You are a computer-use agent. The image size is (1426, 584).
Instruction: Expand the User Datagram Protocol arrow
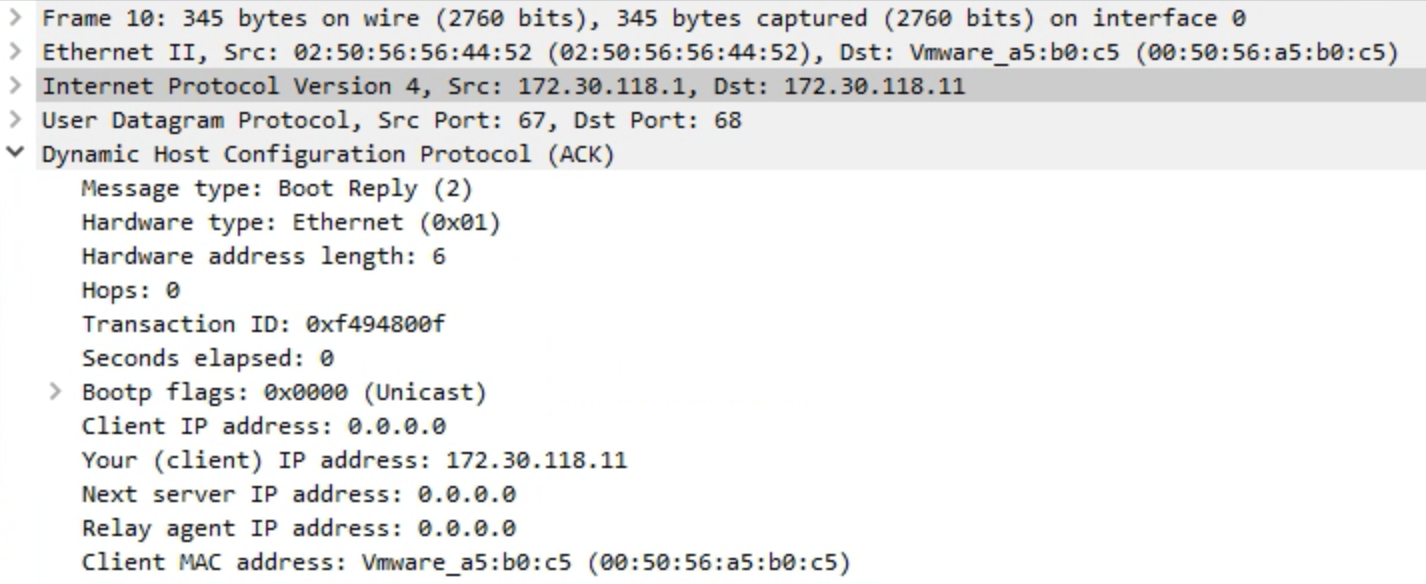click(15, 120)
